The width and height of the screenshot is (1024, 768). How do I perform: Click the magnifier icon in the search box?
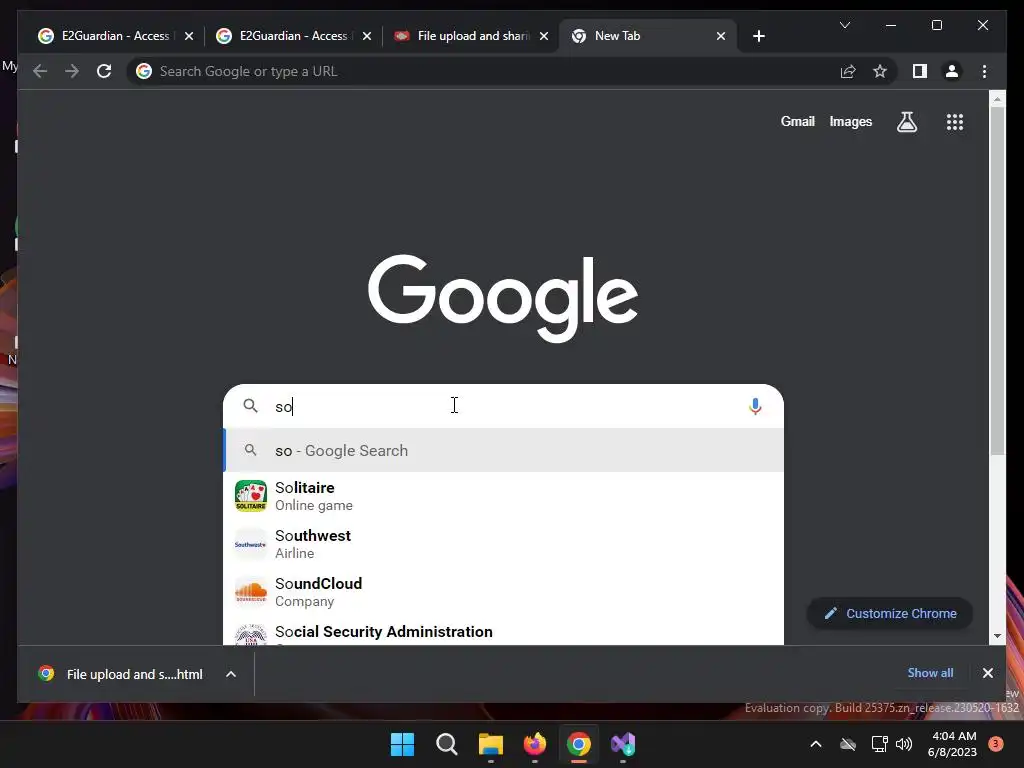(x=250, y=406)
